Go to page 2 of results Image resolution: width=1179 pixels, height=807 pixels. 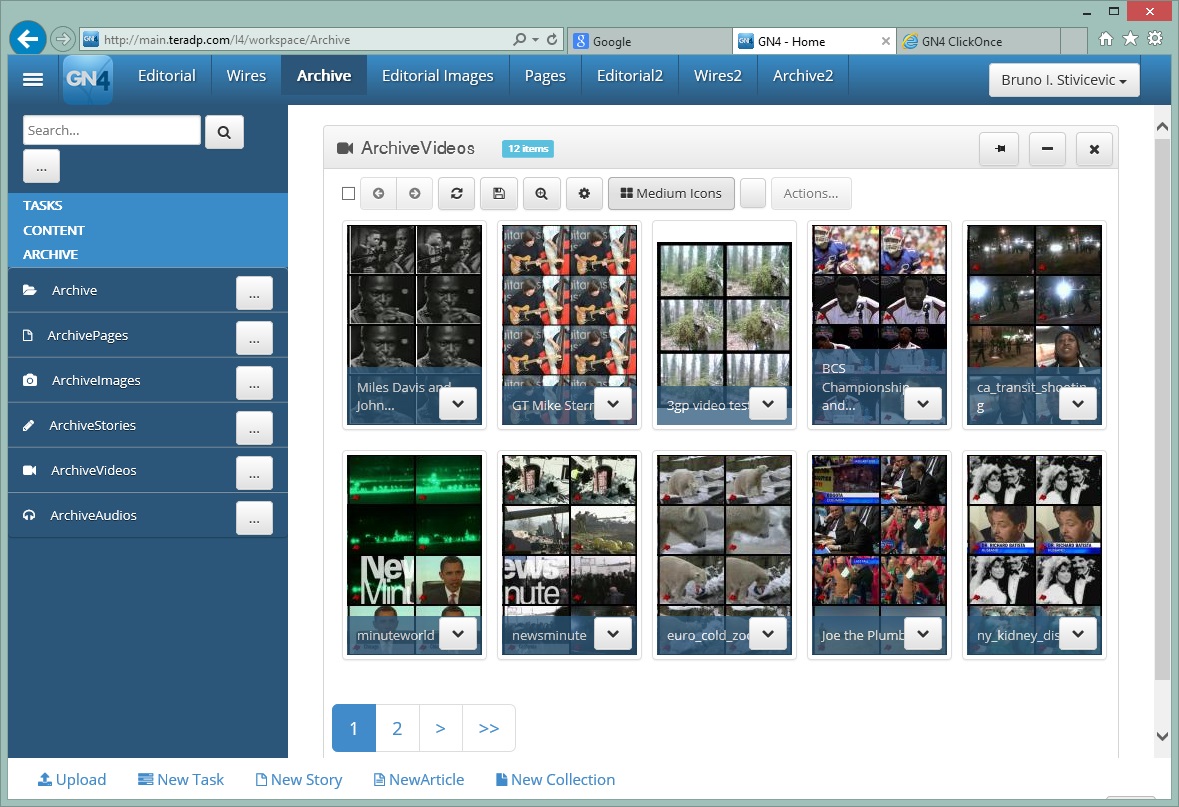tap(397, 728)
